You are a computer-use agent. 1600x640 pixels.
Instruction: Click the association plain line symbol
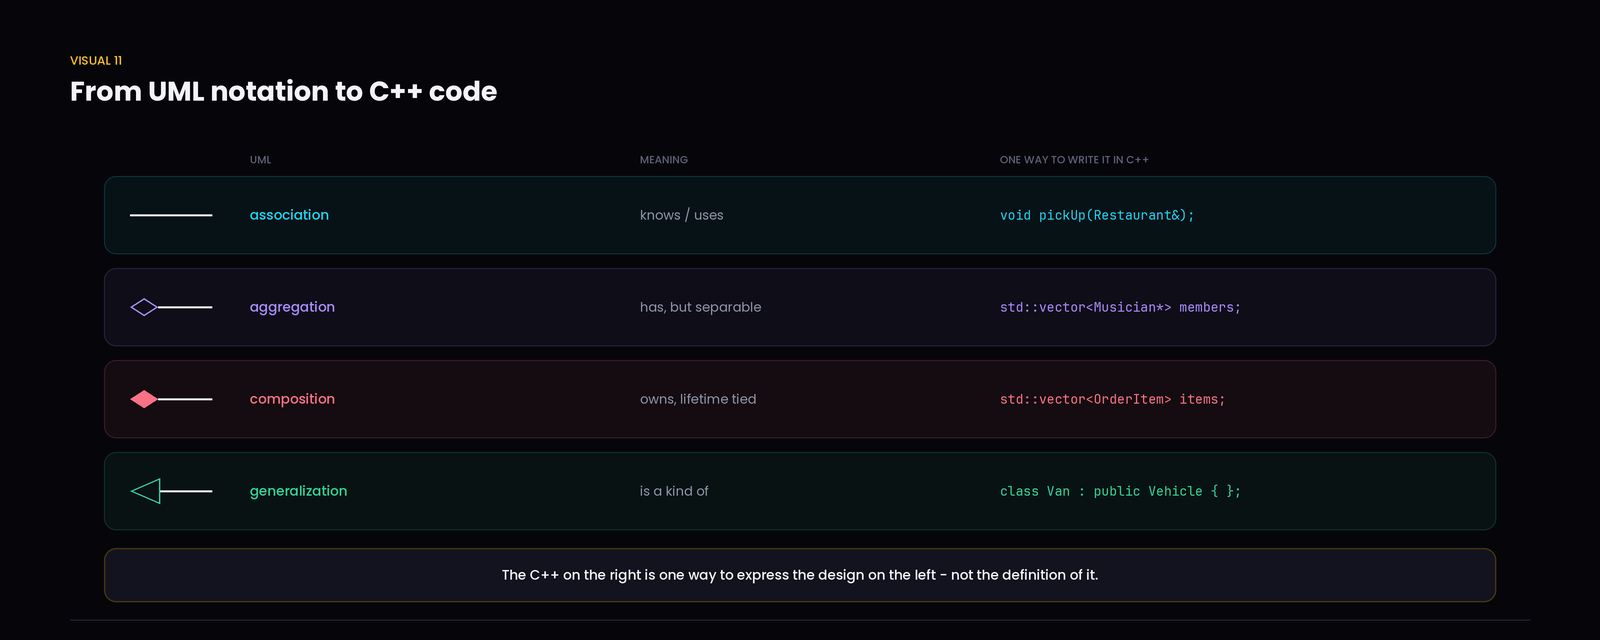tap(171, 215)
